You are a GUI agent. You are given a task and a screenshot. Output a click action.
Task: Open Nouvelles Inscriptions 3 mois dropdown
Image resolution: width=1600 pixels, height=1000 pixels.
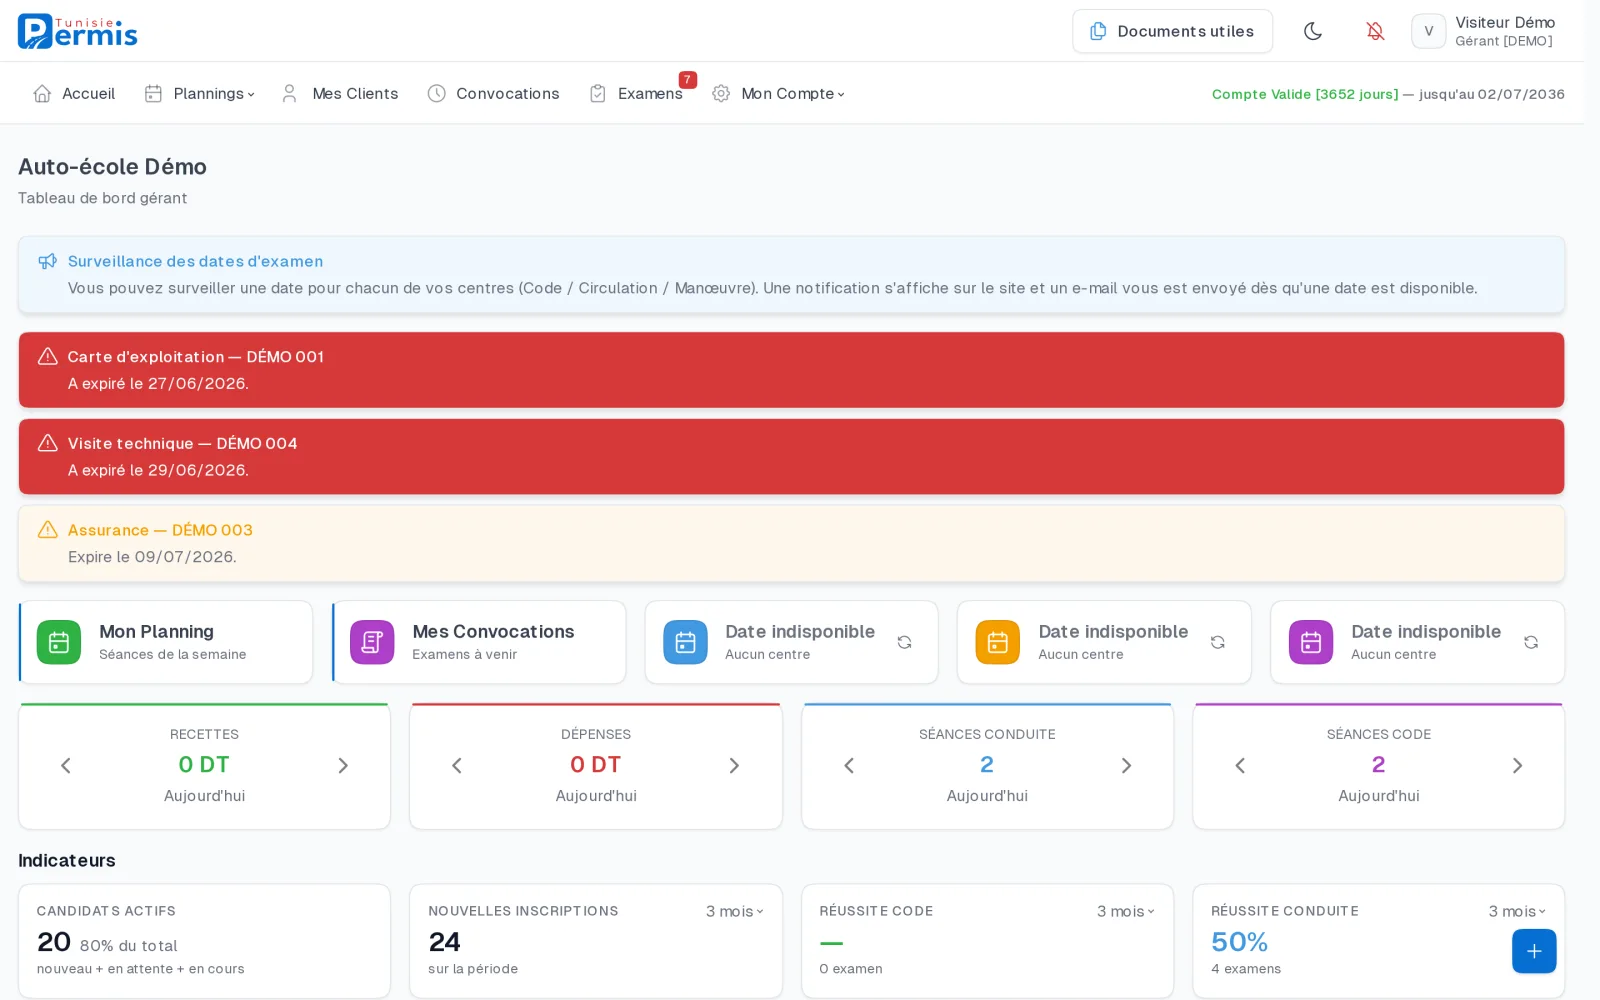(734, 911)
